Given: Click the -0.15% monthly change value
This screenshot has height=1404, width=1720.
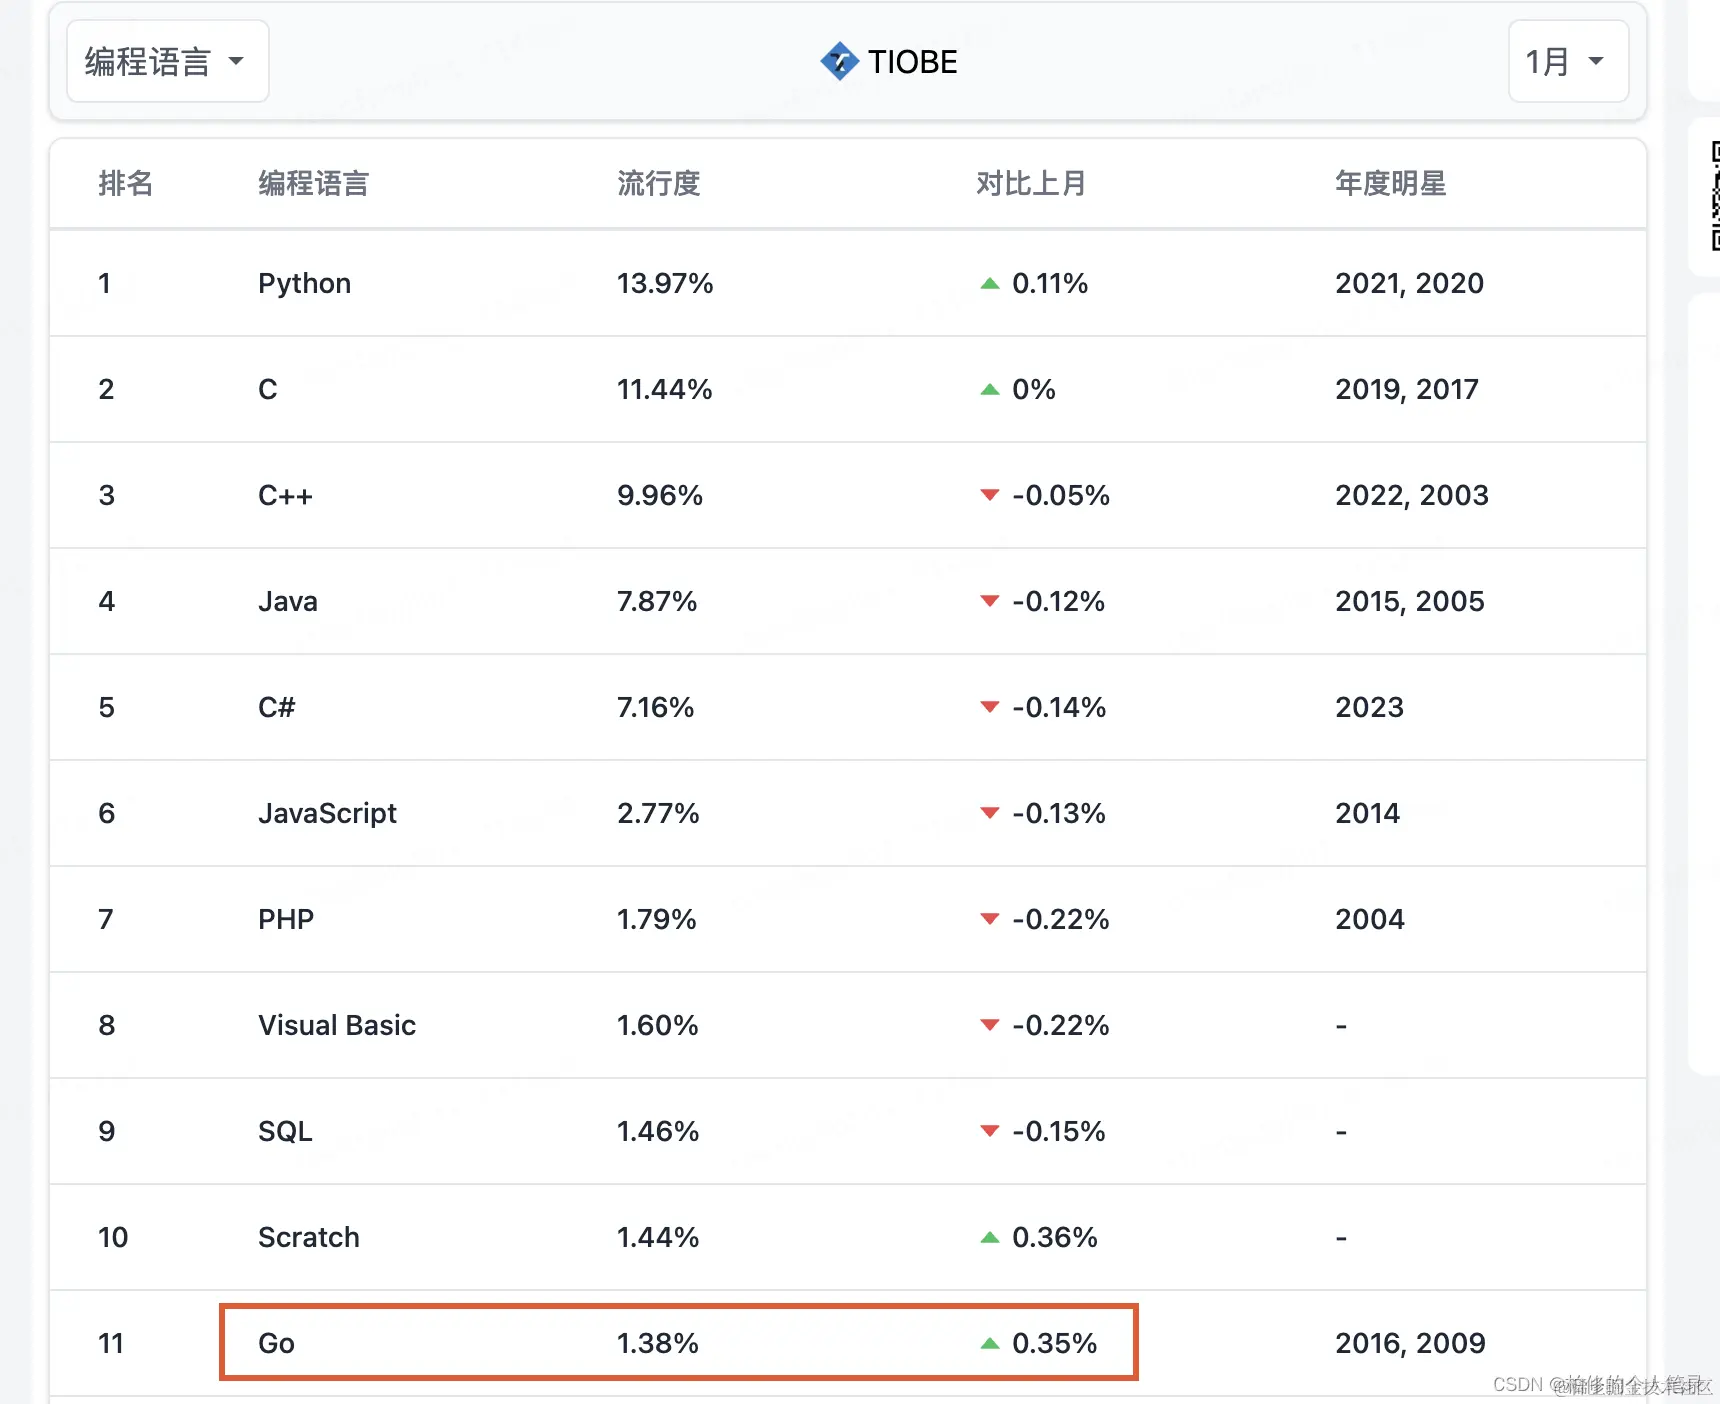Looking at the screenshot, I should click(x=1059, y=1131).
